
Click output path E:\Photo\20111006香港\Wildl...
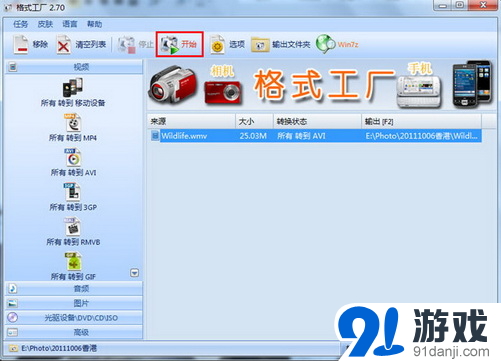coord(421,136)
